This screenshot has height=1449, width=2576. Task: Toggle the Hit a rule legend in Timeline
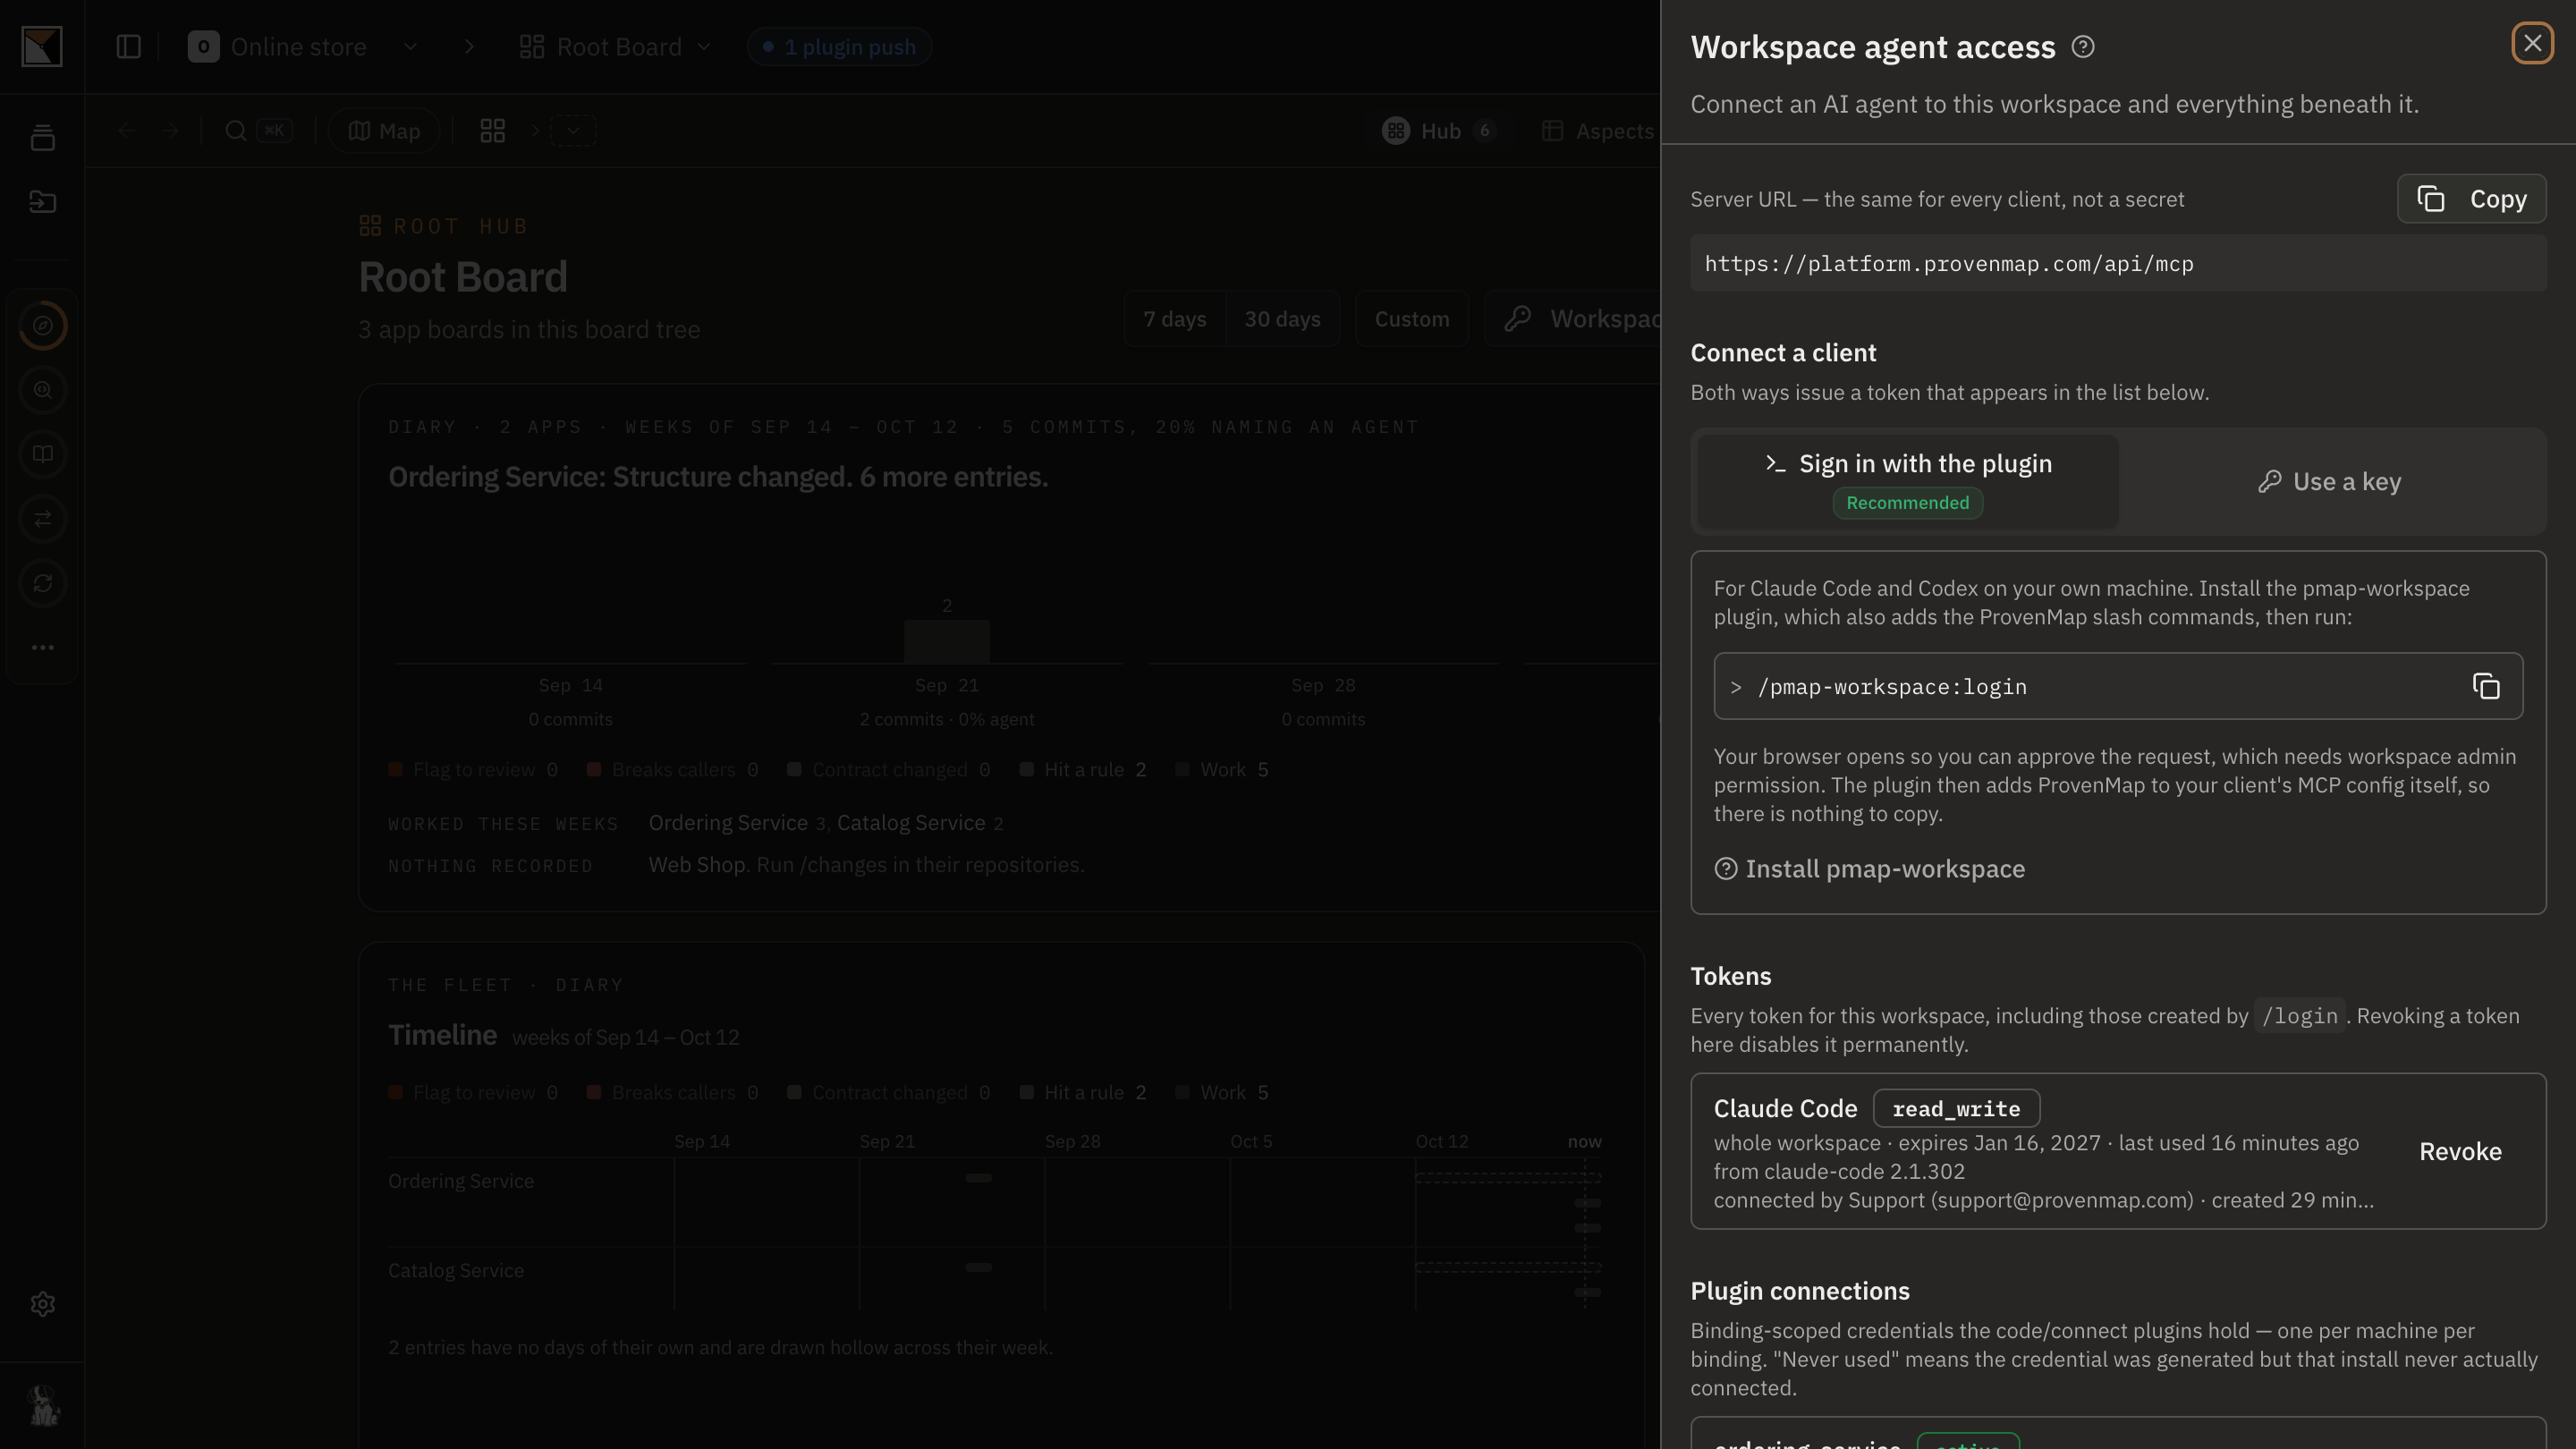click(1083, 1093)
